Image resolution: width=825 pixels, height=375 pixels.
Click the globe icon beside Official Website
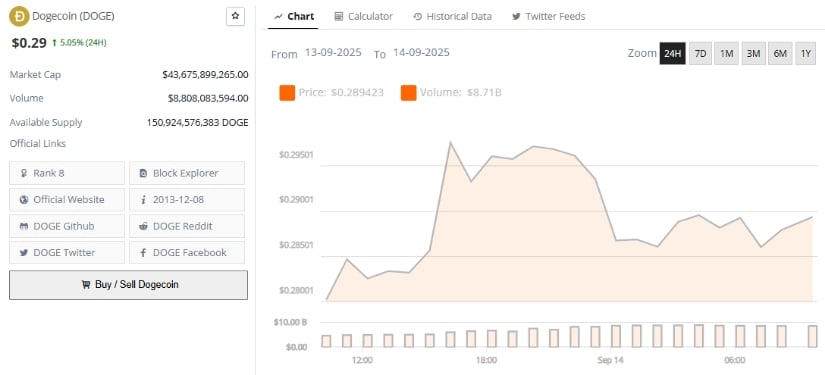click(x=24, y=200)
